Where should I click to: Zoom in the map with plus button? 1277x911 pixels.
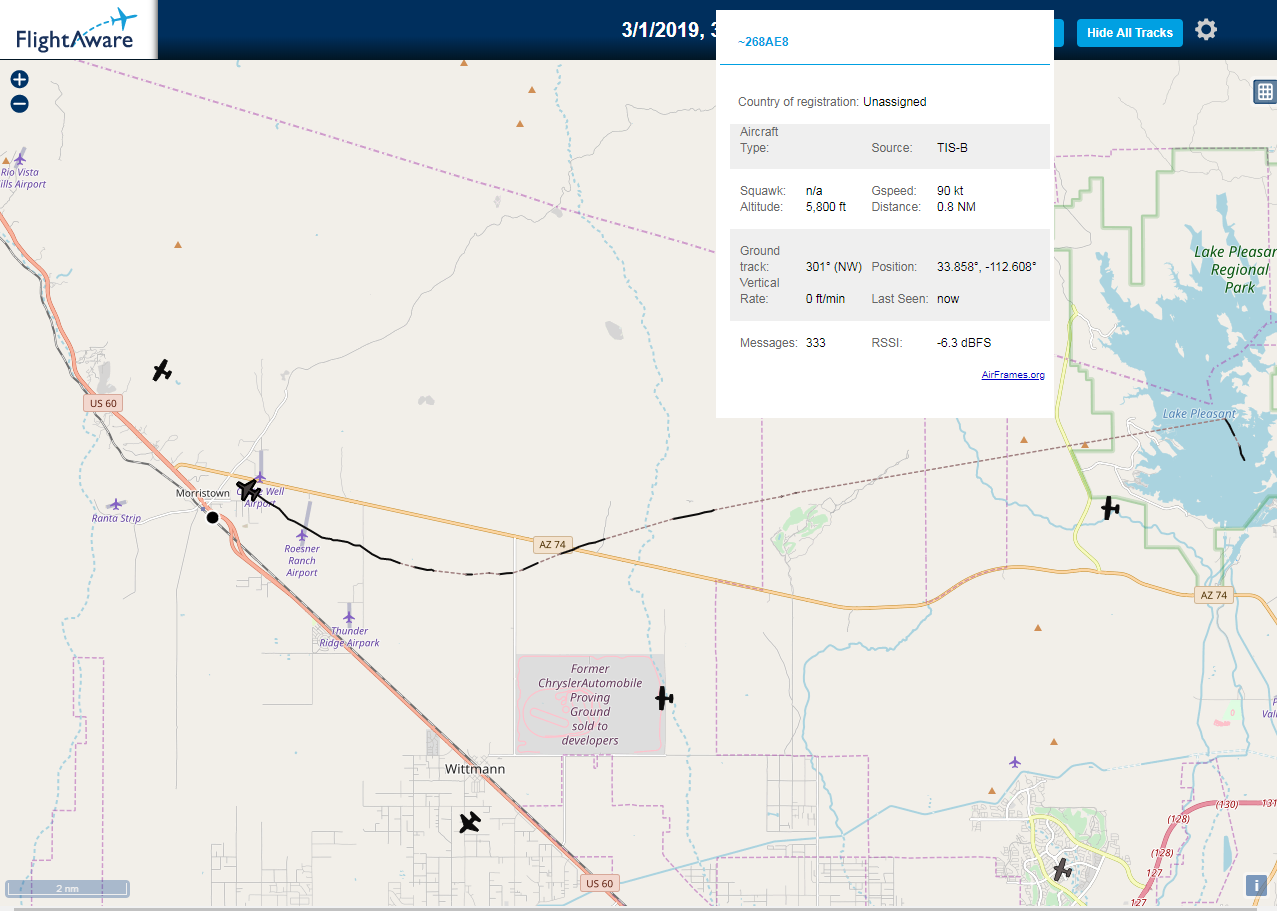click(x=20, y=79)
